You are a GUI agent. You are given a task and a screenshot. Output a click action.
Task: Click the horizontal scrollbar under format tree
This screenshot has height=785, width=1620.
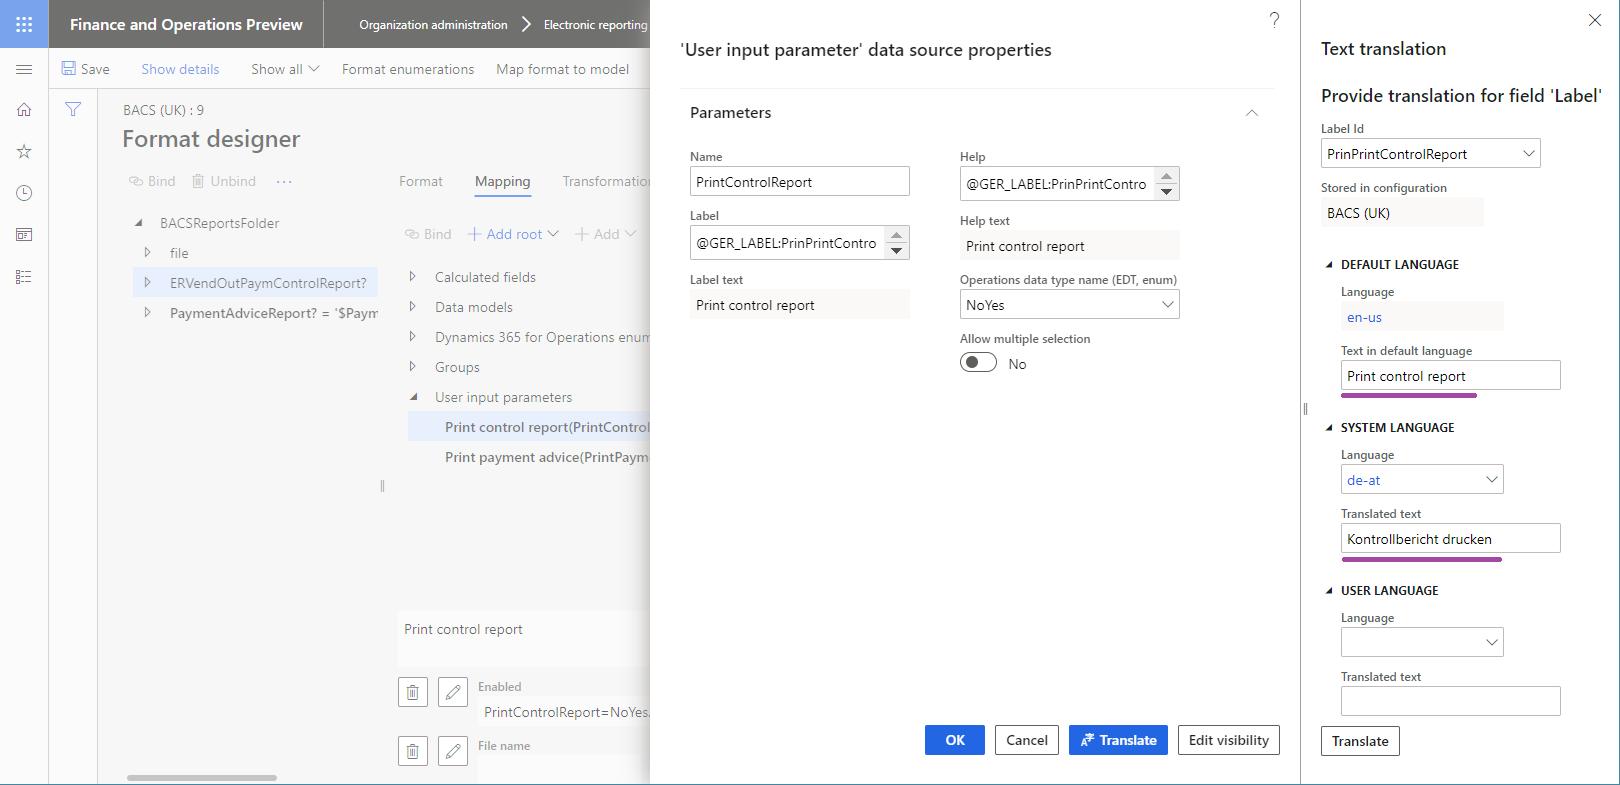point(202,777)
